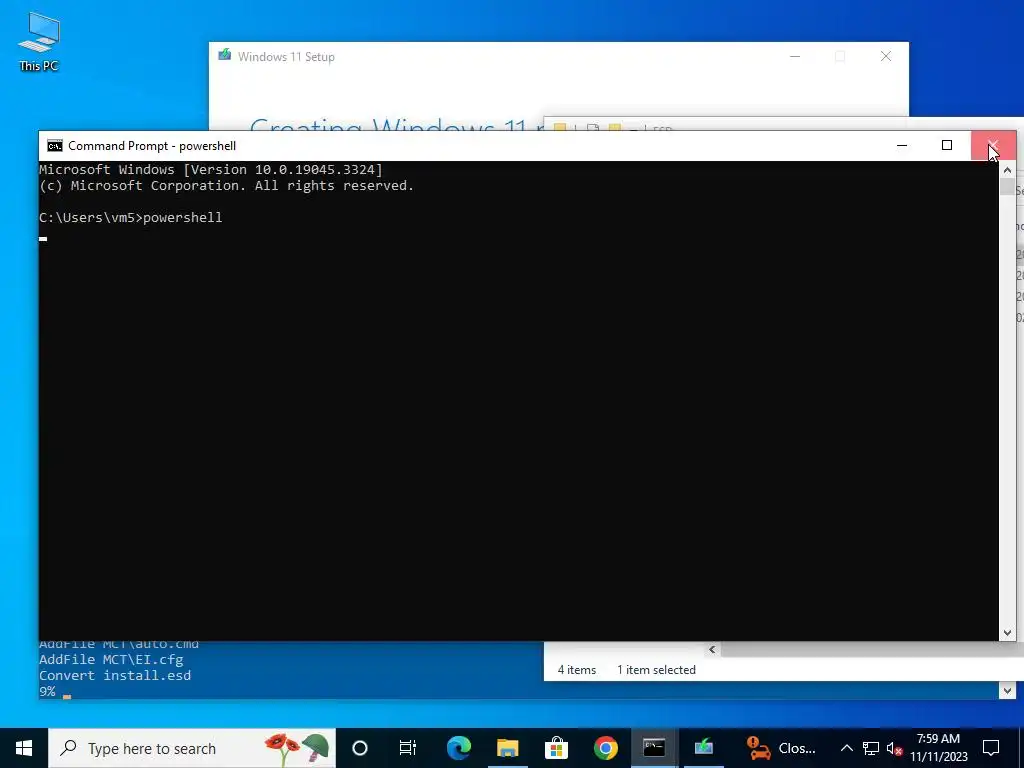Minimize the Command Prompt window
Screen dimensions: 1024x768
pos(902,145)
